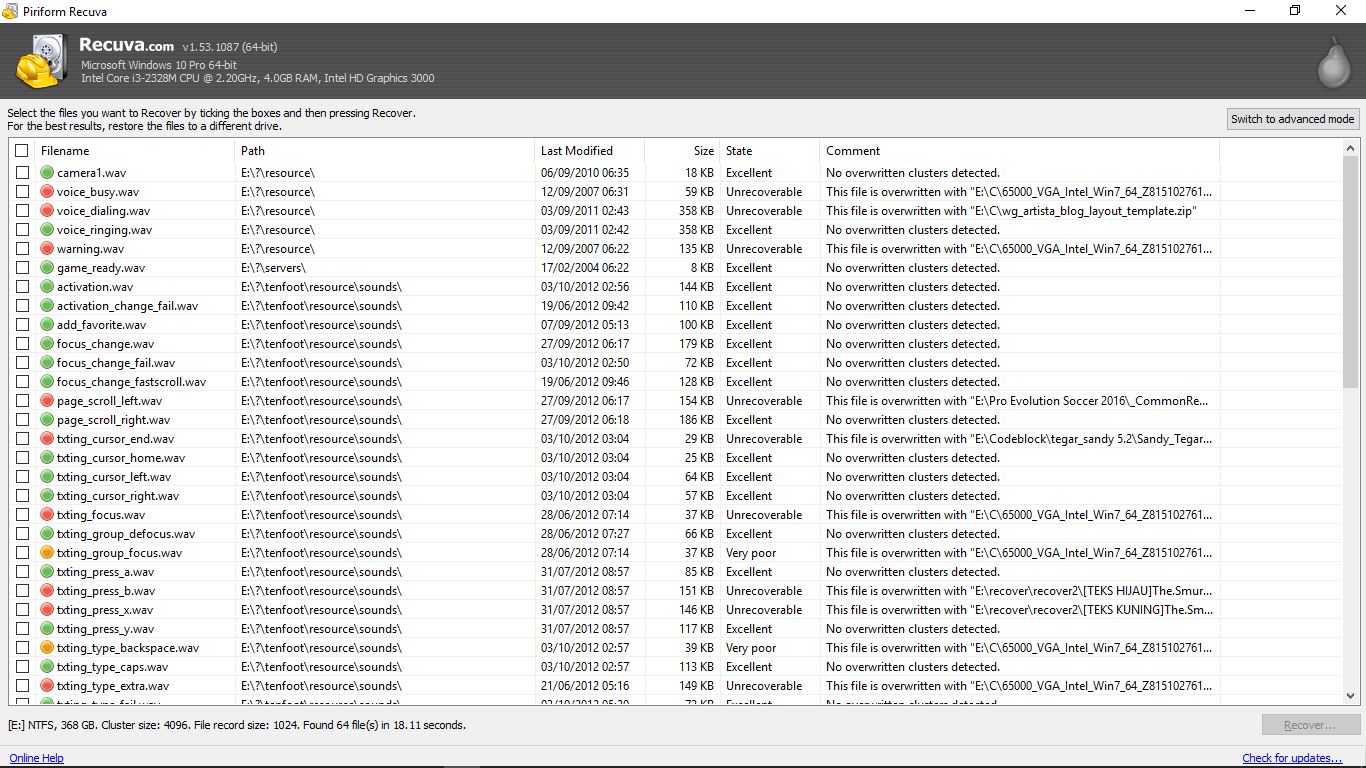The image size is (1366, 768).
Task: Click the red status icon for txting_type_extra.wav
Action: pos(47,686)
